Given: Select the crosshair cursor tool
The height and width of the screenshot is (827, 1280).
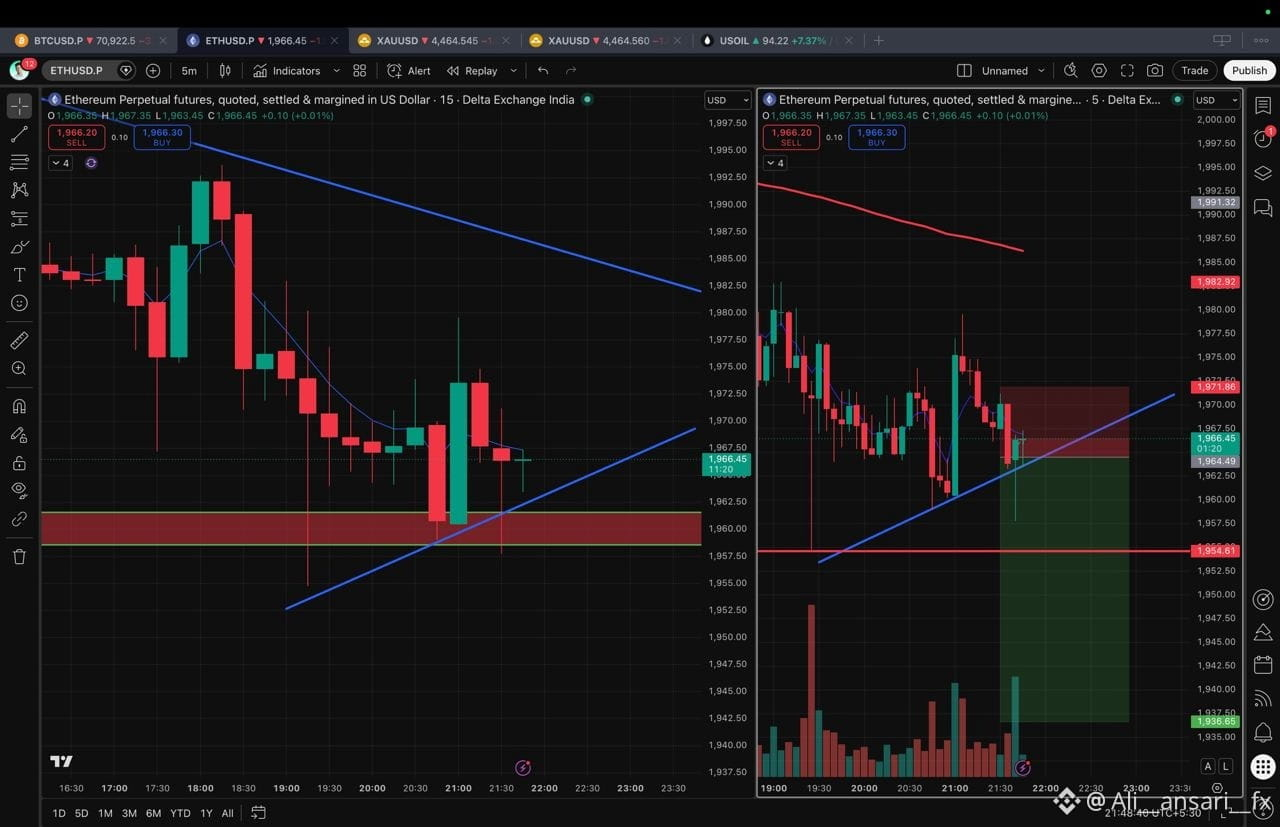Looking at the screenshot, I should [19, 106].
